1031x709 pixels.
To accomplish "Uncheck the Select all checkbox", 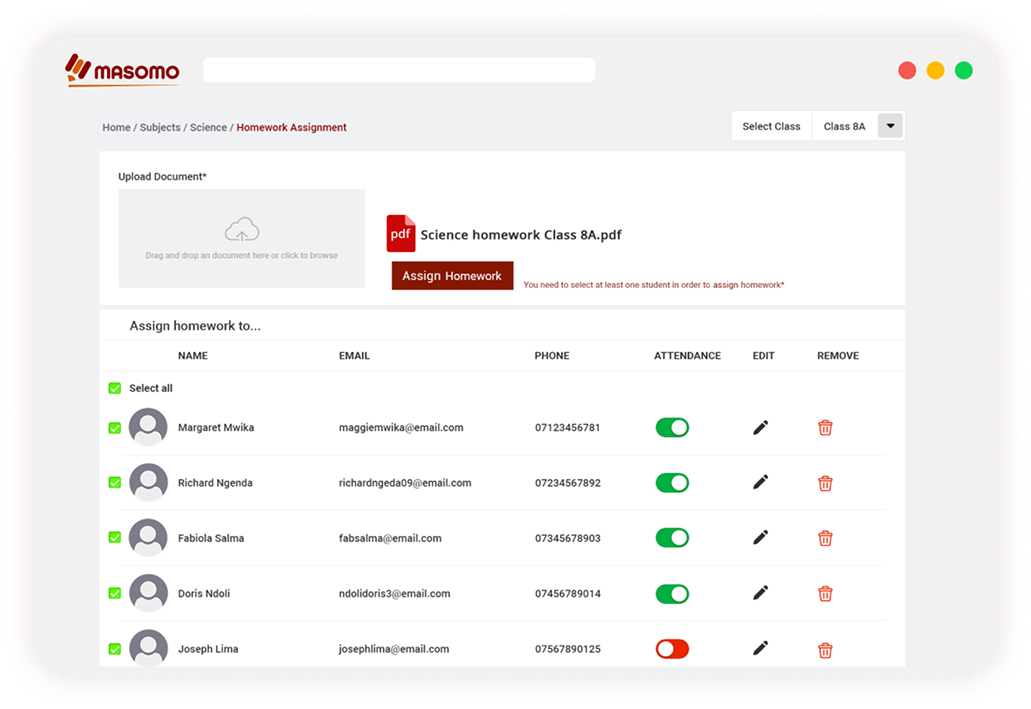I will click(115, 388).
